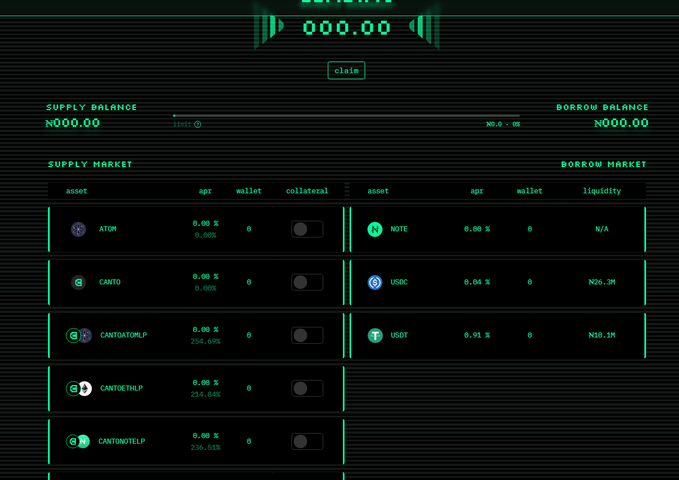Click the borrow limit progress bar
Viewport: 679px width, 480px height.
(x=346, y=116)
